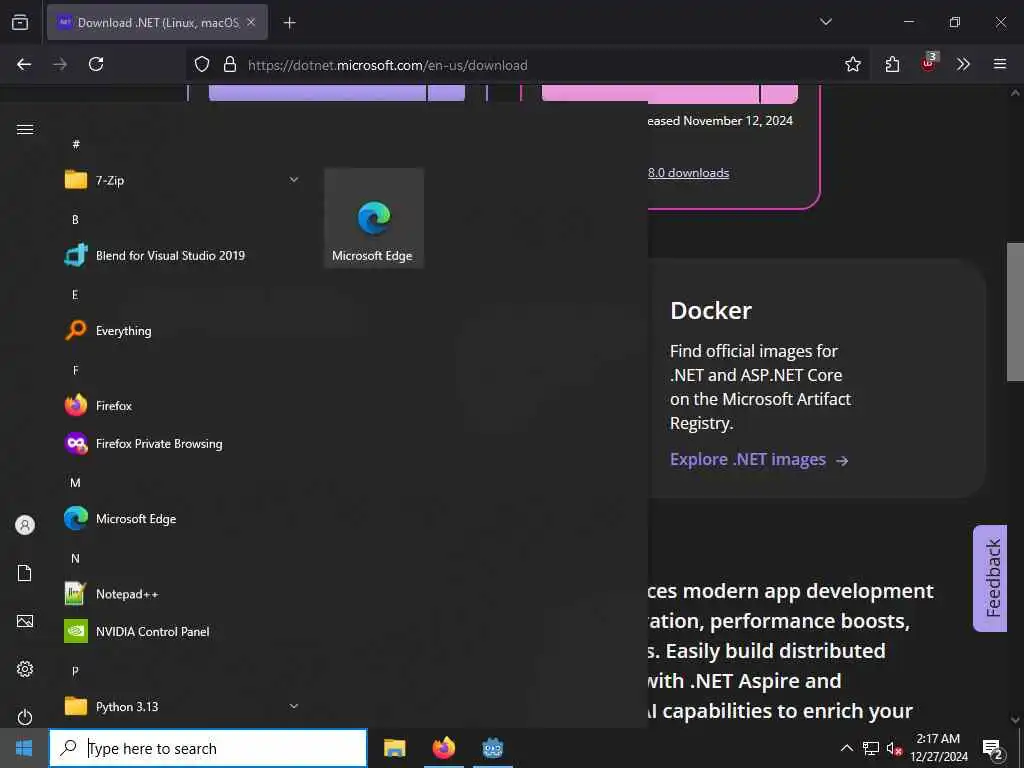Image resolution: width=1024 pixels, height=768 pixels.
Task: Click the muted volume icon in tray
Action: tap(894, 748)
